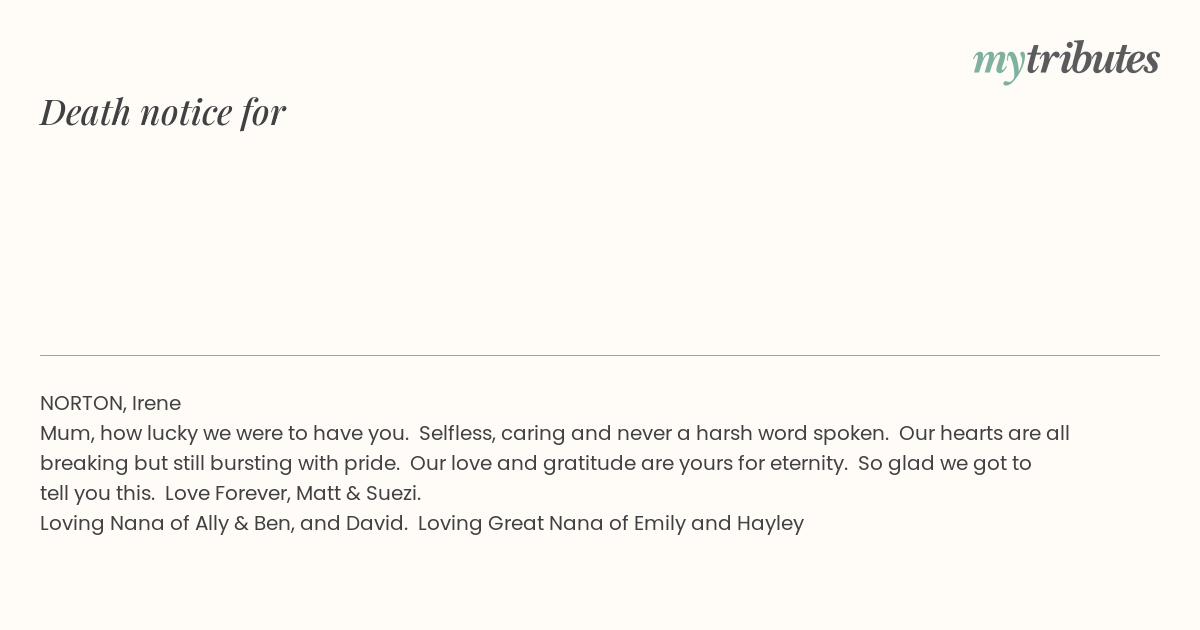Click the words "Love Forever"
This screenshot has height=630, width=1200.
point(226,494)
